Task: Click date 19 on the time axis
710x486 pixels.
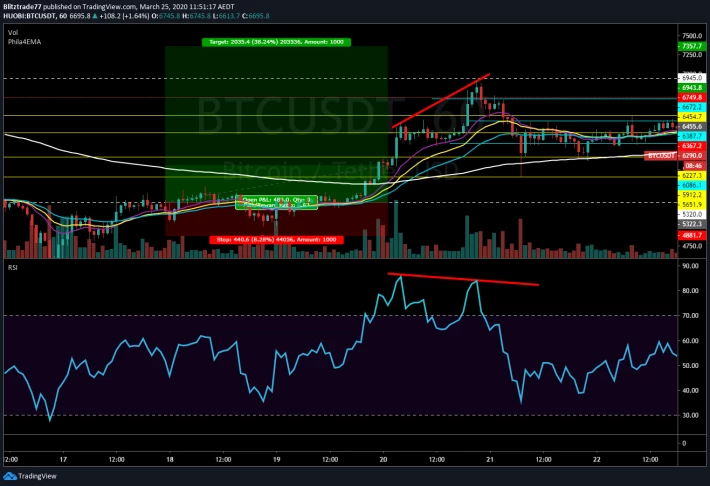Action: 277,460
